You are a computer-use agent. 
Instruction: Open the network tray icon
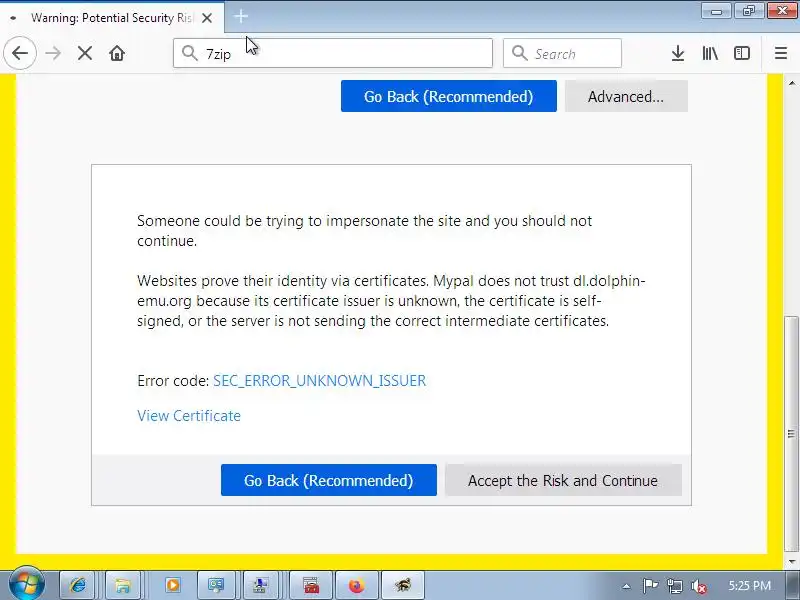674,586
